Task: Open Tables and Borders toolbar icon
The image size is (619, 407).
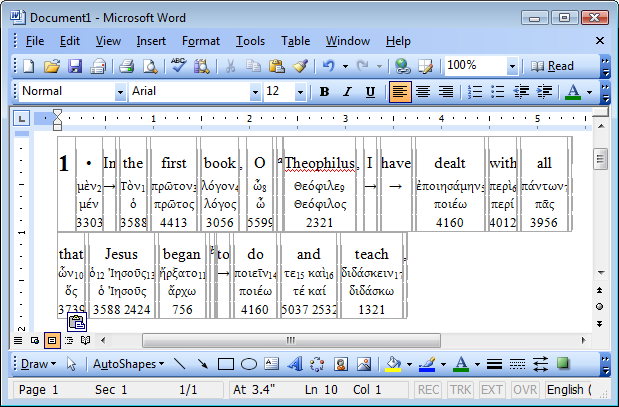Action: tap(426, 66)
